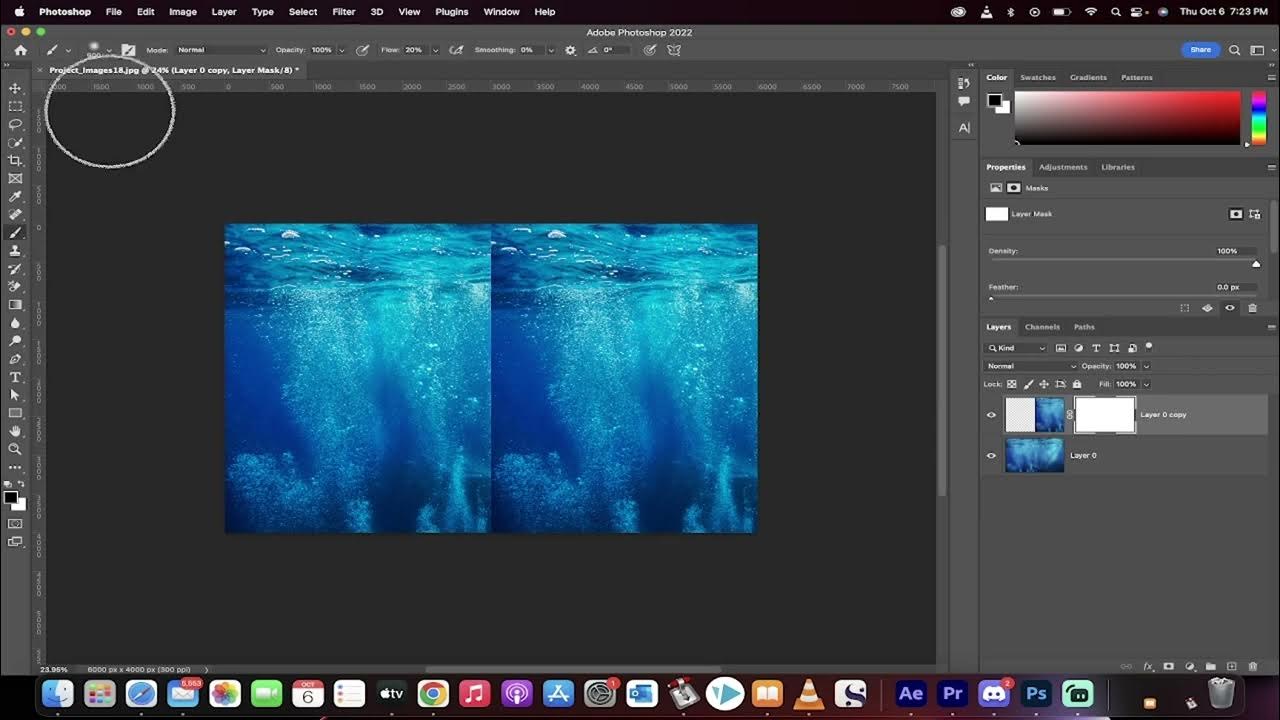The height and width of the screenshot is (720, 1280).
Task: Select the Hand tool
Action: click(15, 431)
